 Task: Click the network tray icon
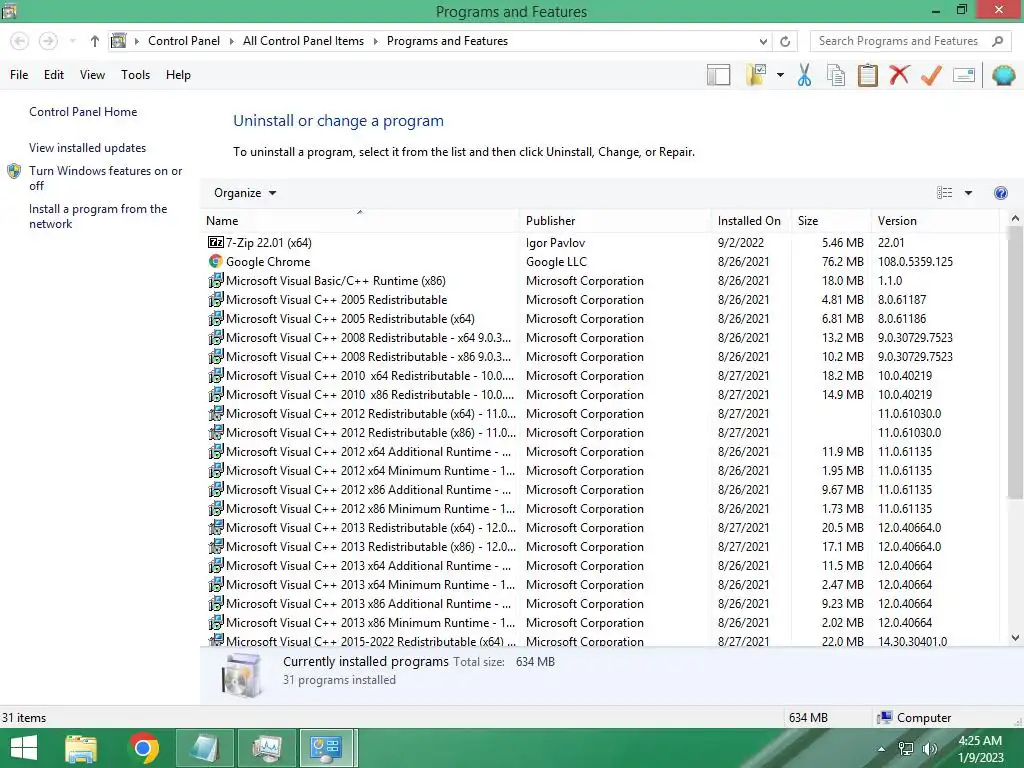[x=906, y=749]
